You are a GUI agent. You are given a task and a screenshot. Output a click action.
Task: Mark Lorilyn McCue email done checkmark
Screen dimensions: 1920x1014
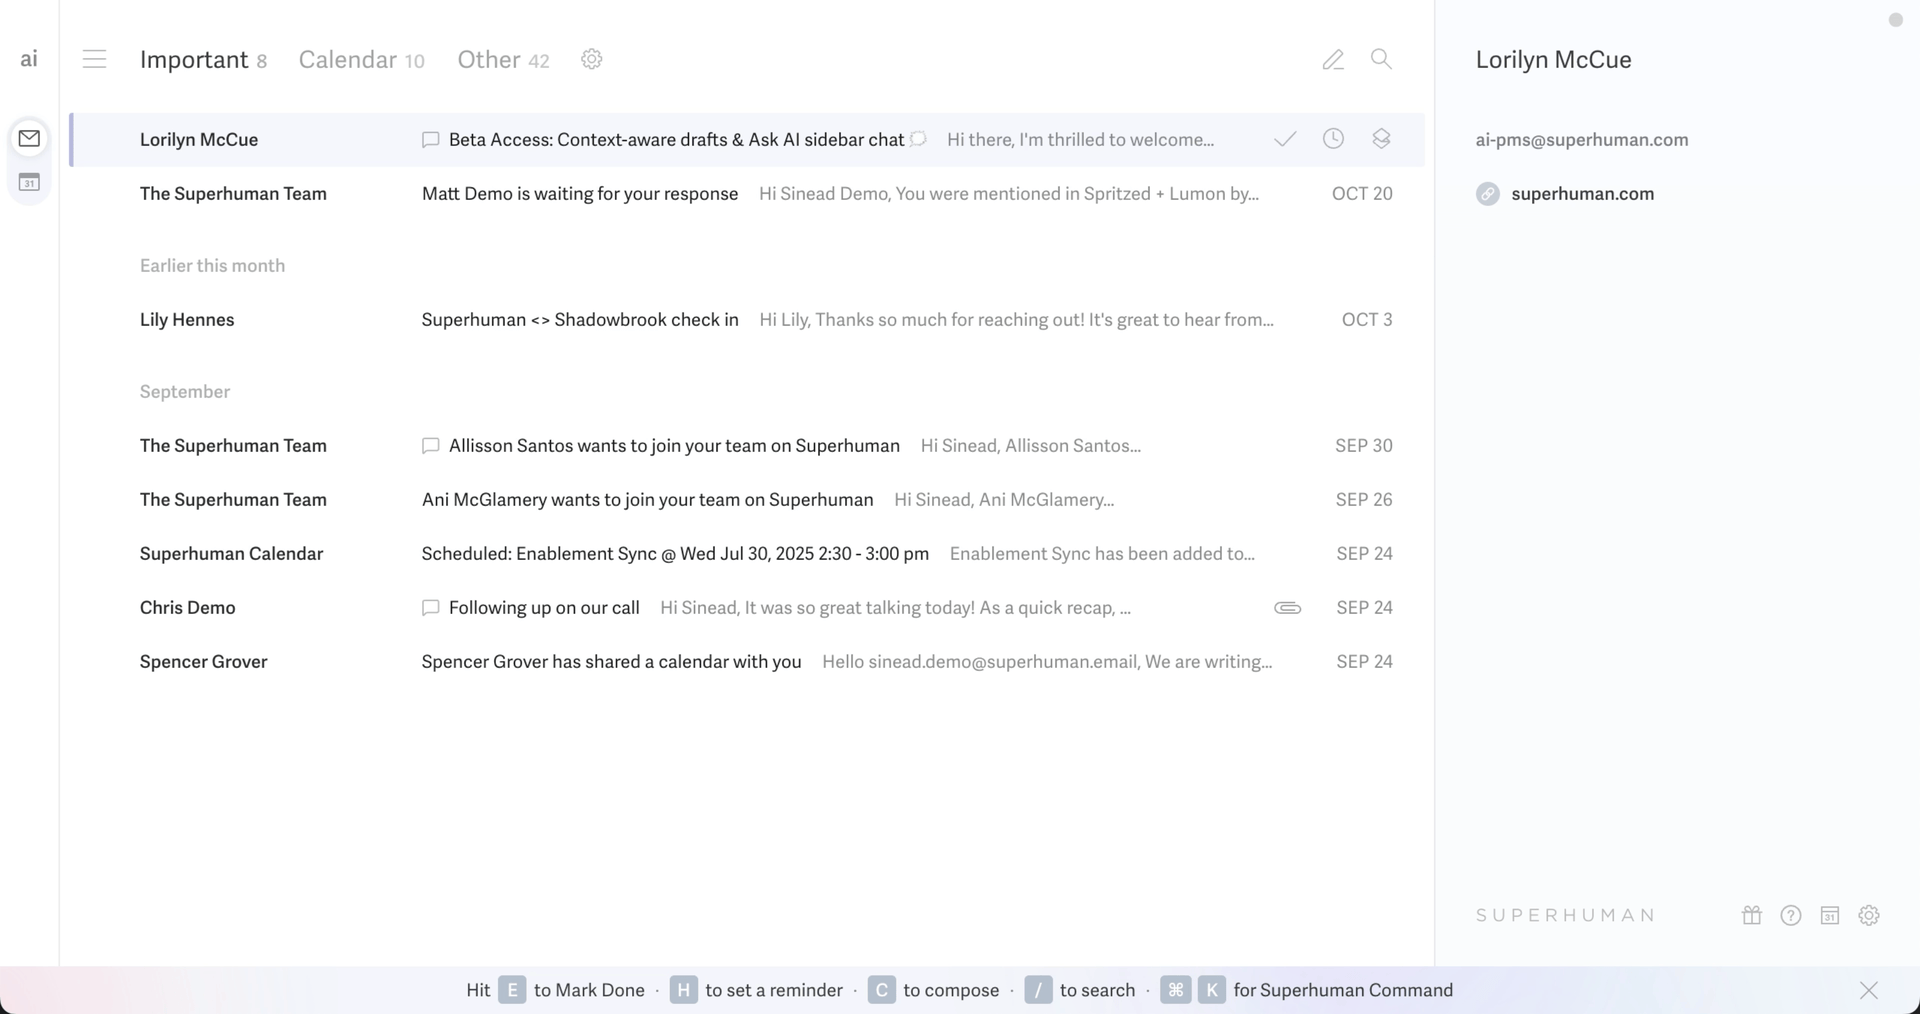1285,139
